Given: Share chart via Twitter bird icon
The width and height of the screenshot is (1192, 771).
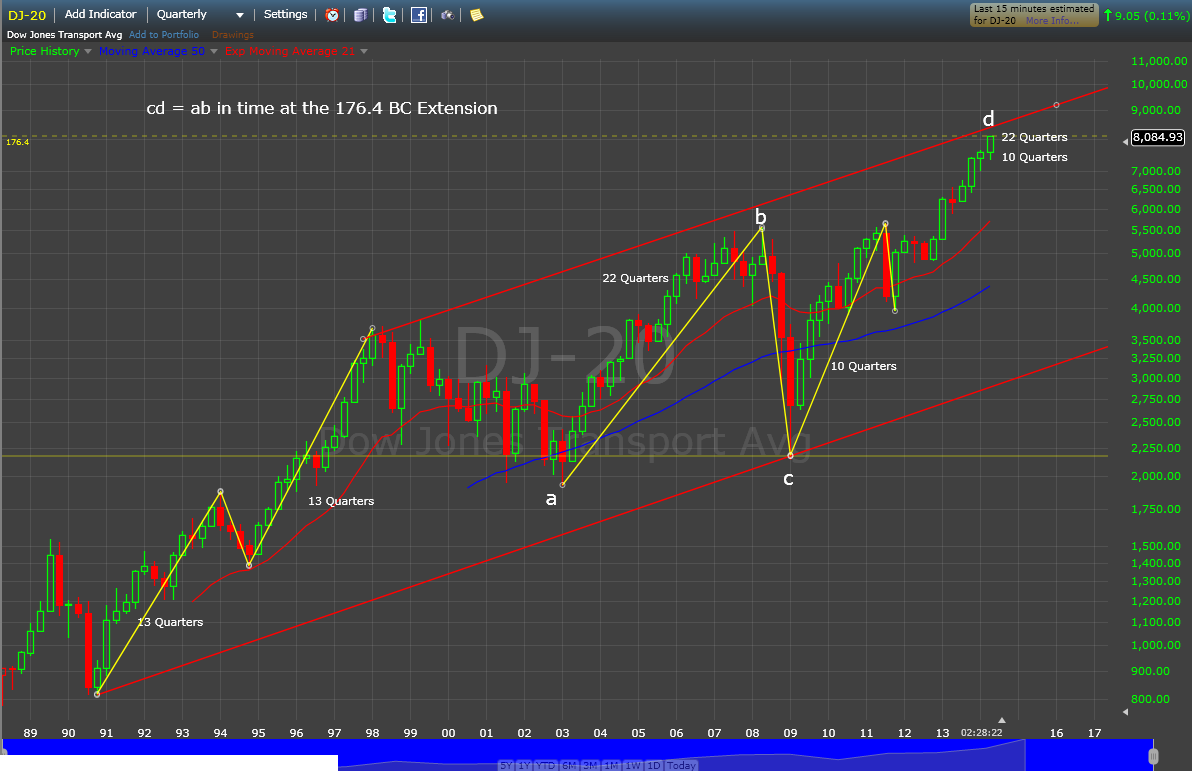Looking at the screenshot, I should pos(389,14).
